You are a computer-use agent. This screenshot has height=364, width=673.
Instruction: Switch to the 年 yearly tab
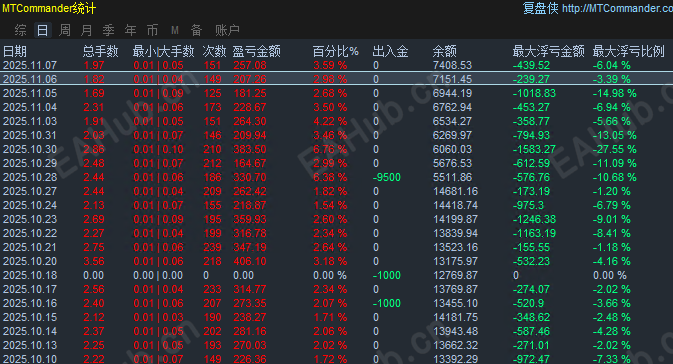tap(130, 30)
